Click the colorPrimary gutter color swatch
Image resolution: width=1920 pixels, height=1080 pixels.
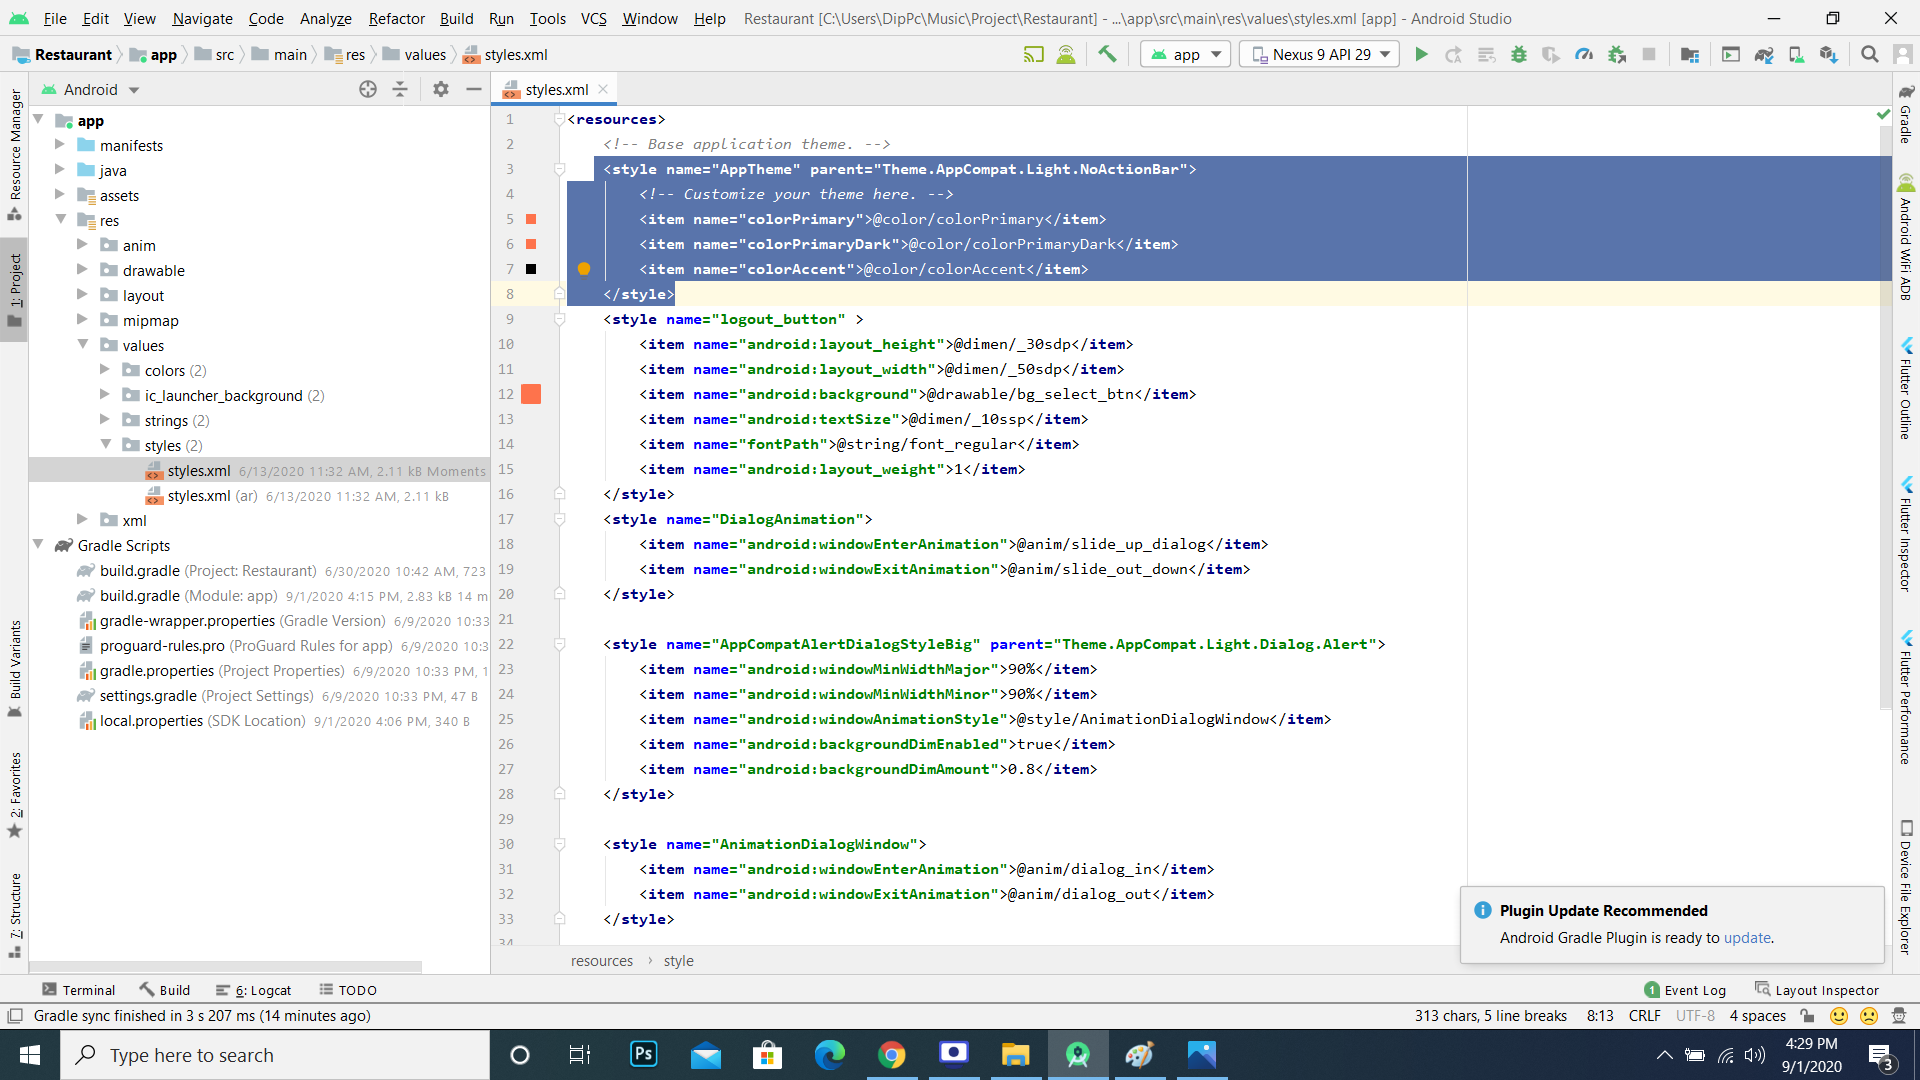coord(531,219)
